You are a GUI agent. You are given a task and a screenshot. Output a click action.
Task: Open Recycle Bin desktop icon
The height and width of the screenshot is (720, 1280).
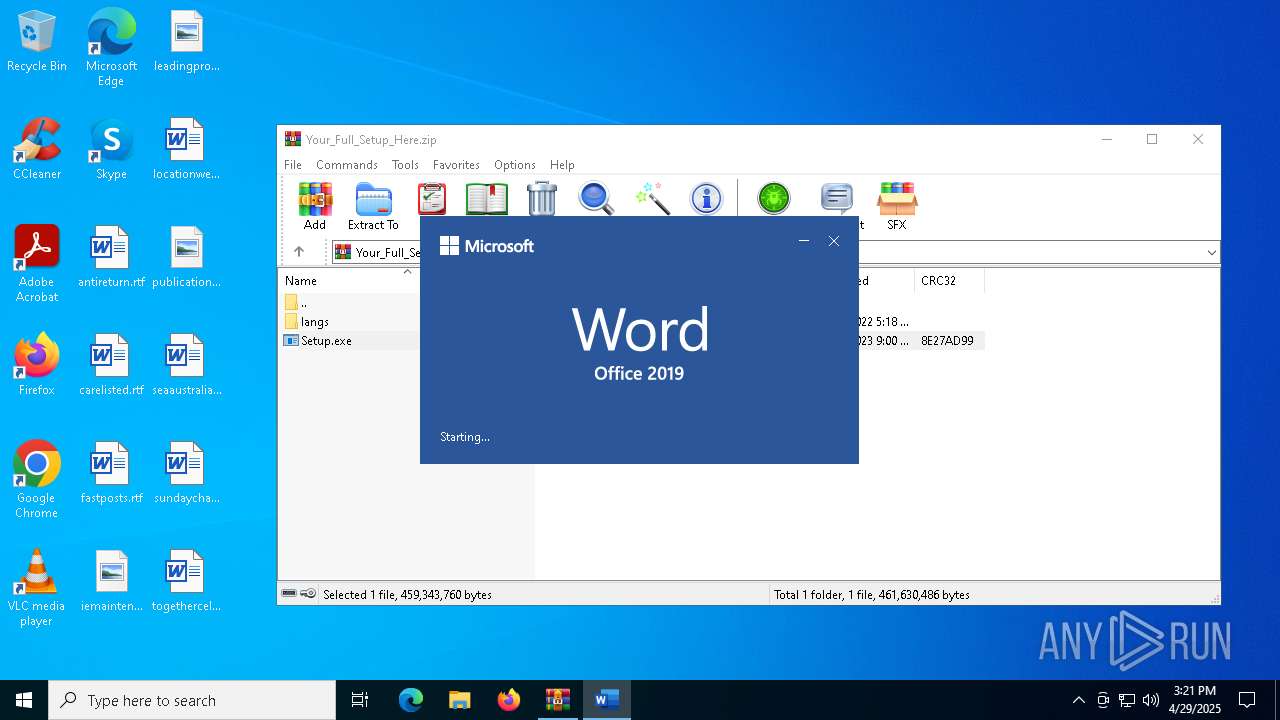37,42
